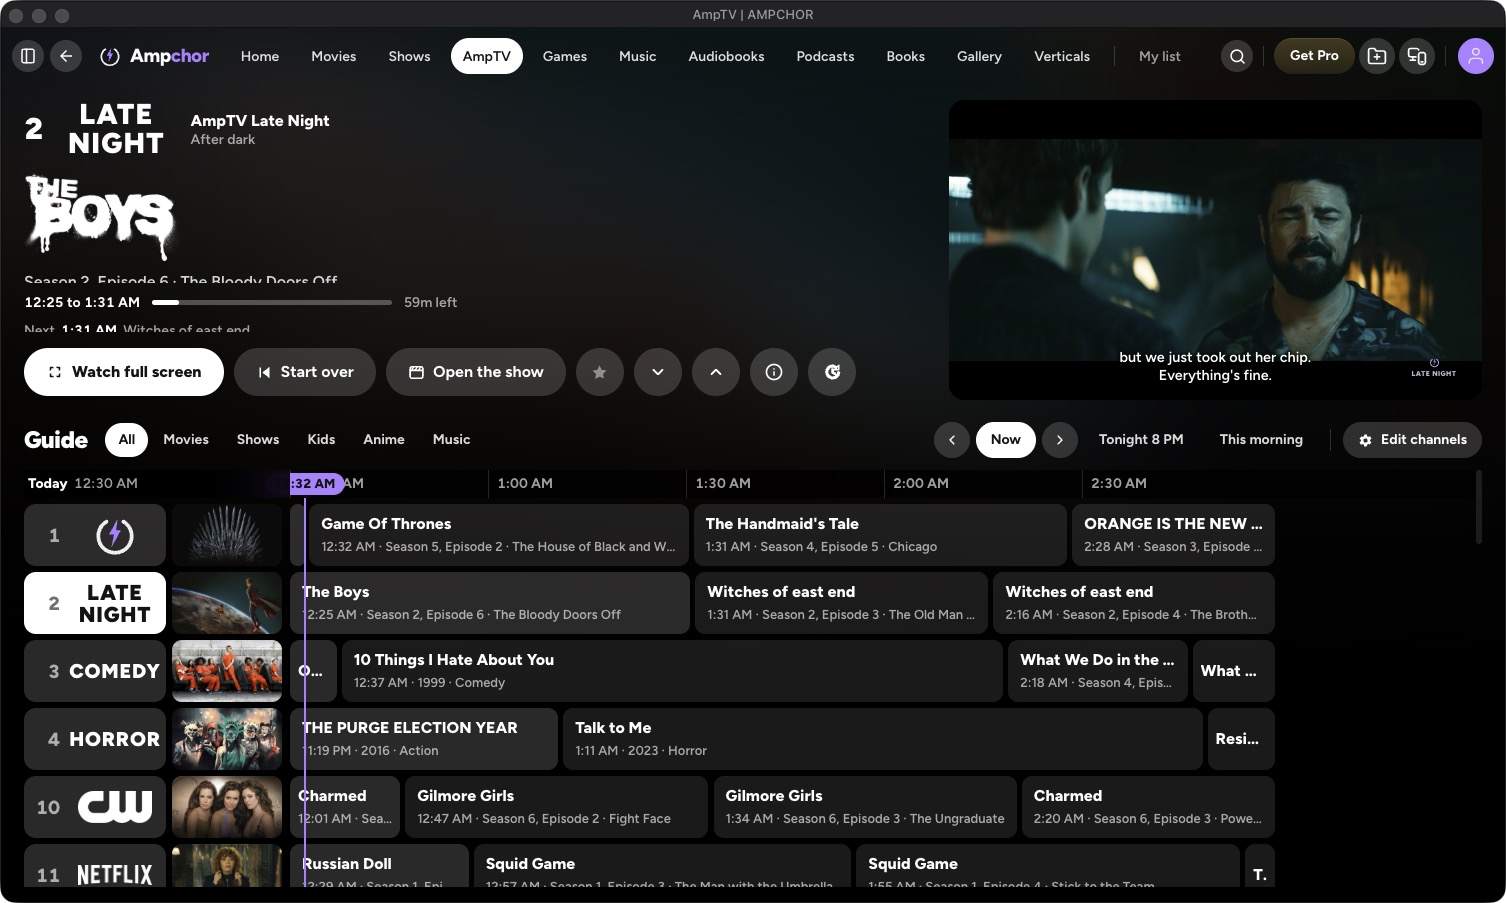
Task: Open the Podcasts tab
Action: [825, 56]
